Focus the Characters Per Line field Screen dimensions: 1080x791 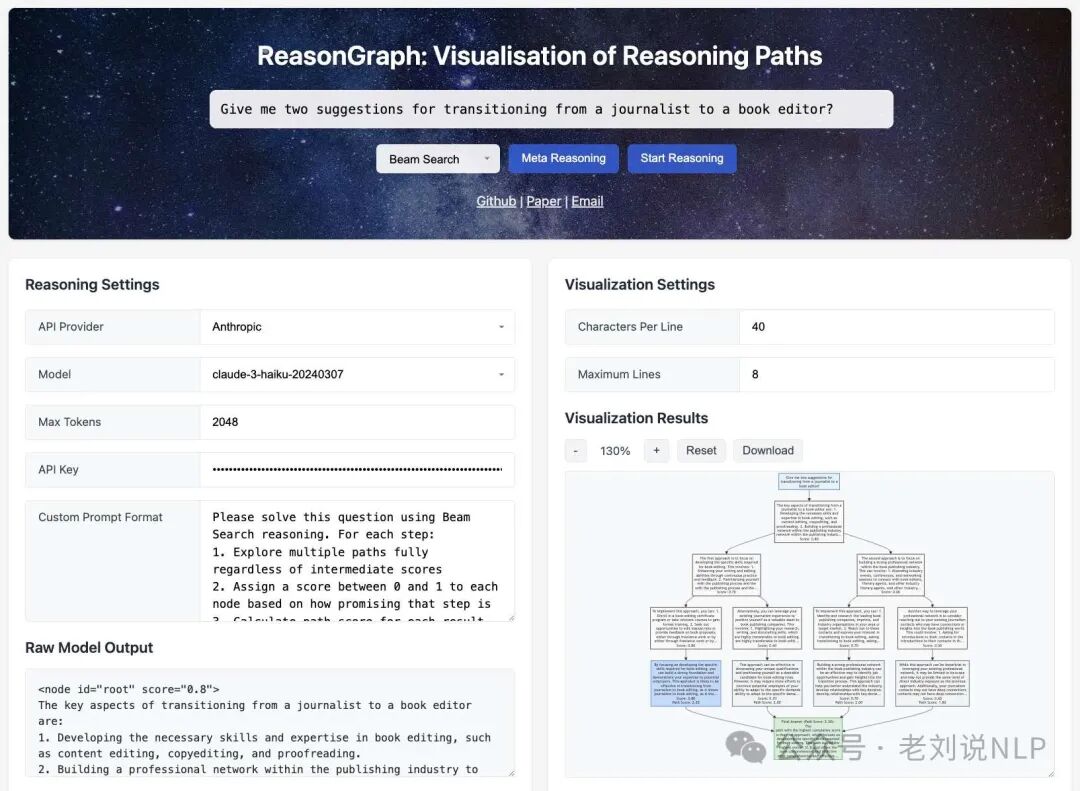point(896,327)
